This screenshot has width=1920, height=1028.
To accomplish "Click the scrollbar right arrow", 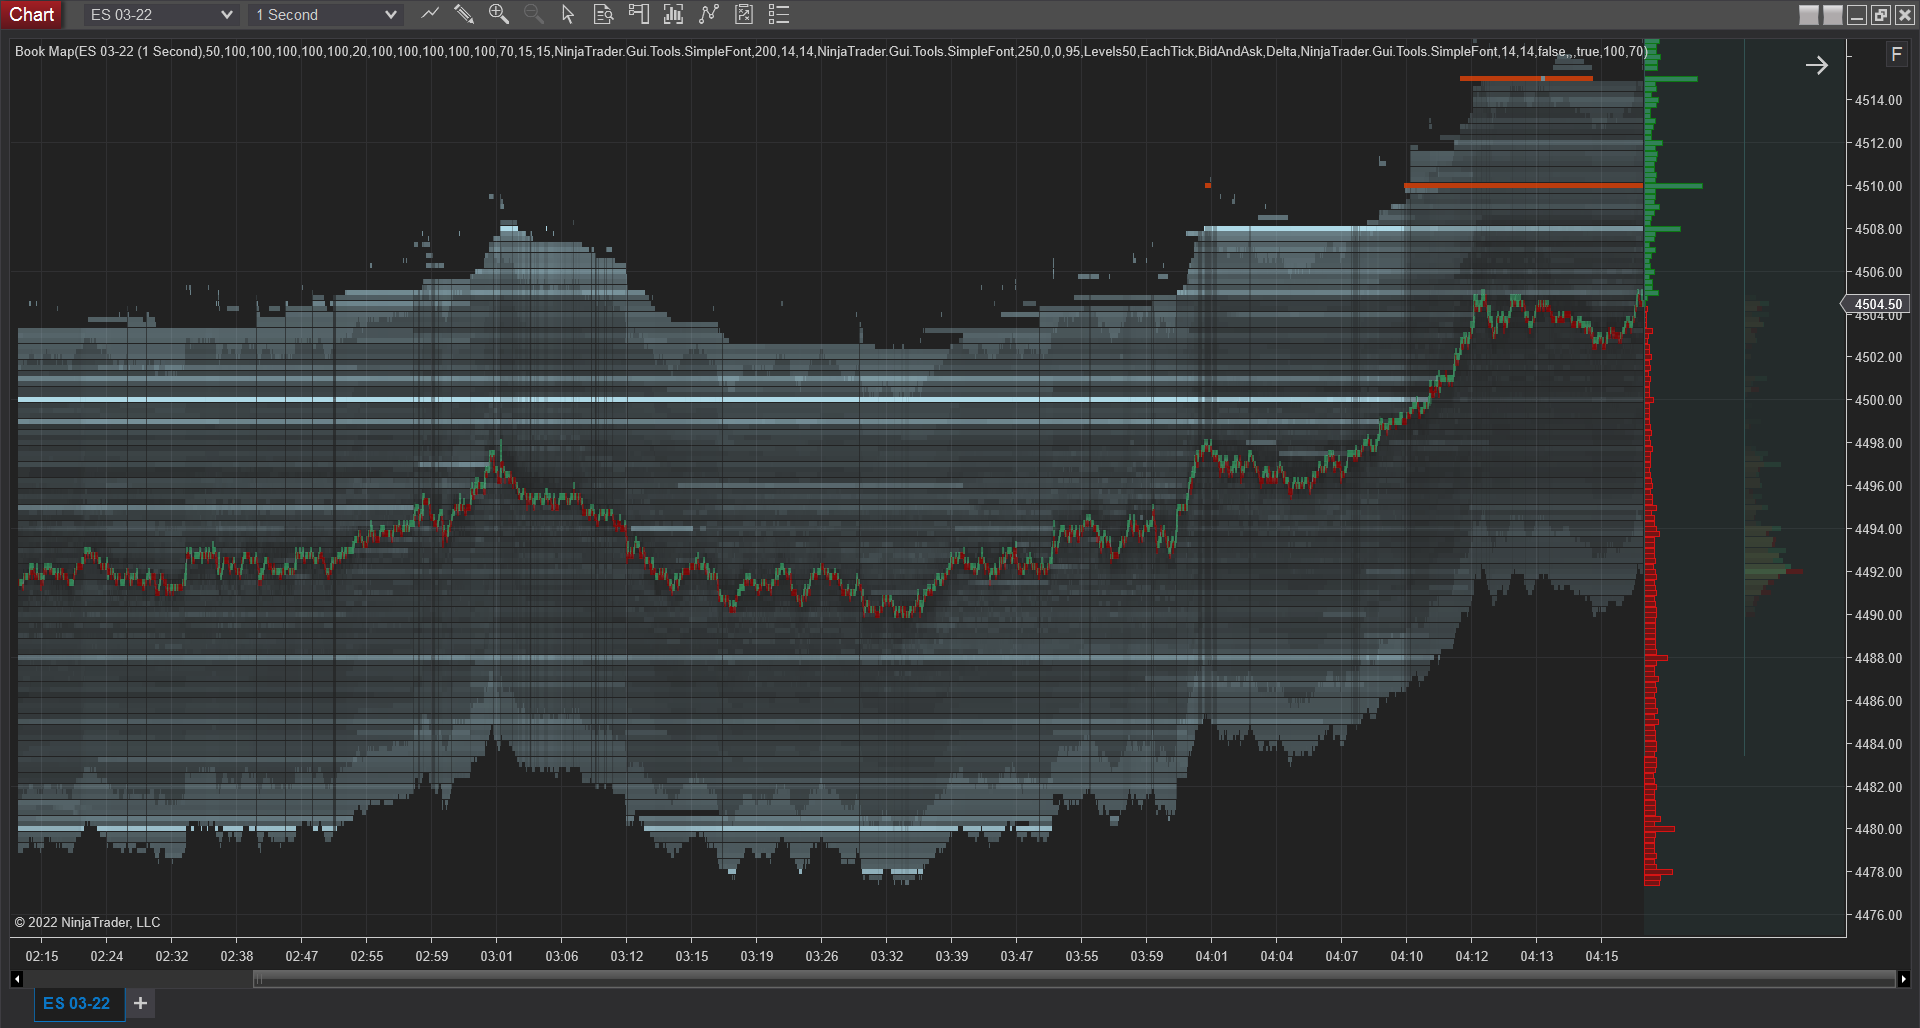I will [x=1903, y=979].
